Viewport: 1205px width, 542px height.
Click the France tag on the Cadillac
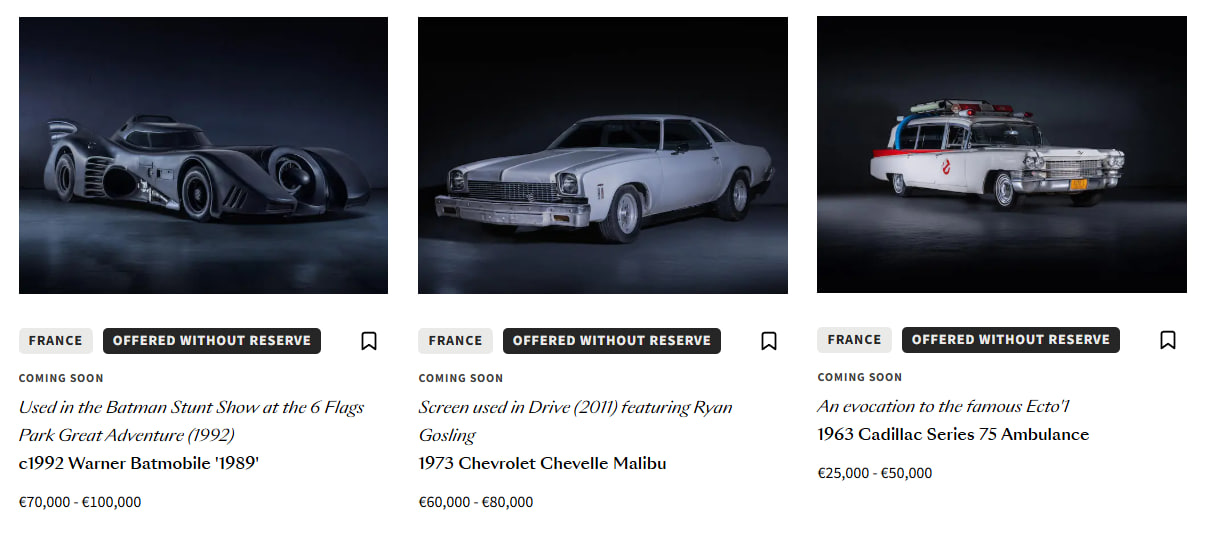click(854, 340)
